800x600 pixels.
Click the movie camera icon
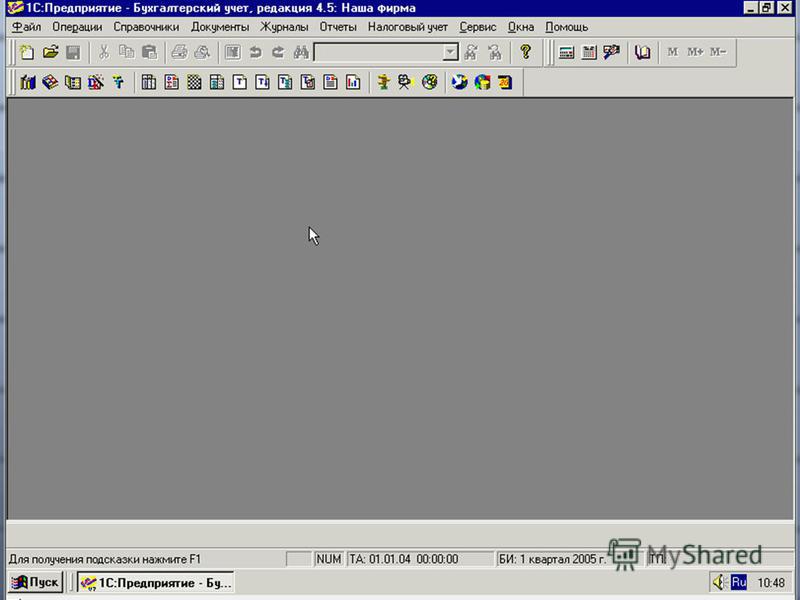click(406, 82)
